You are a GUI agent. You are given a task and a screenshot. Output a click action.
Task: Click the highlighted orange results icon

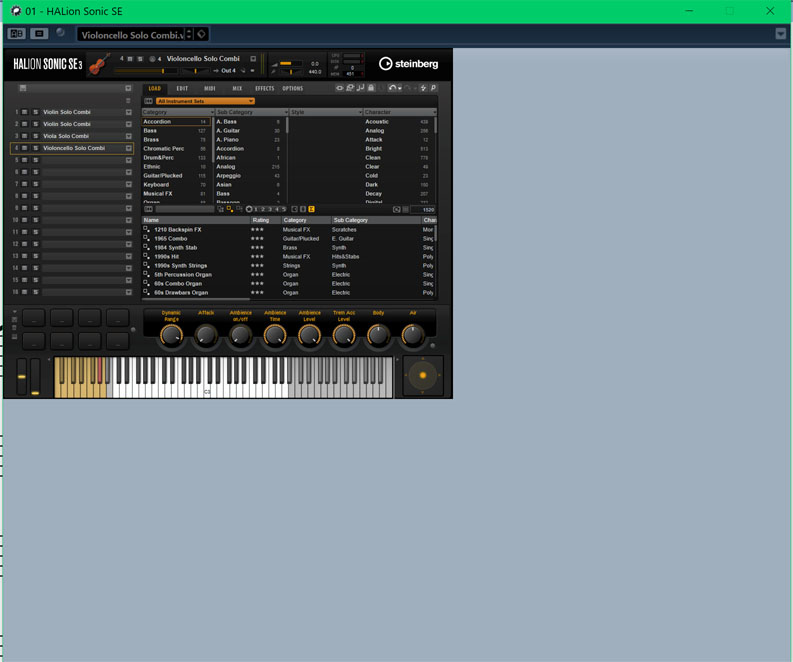coord(230,209)
